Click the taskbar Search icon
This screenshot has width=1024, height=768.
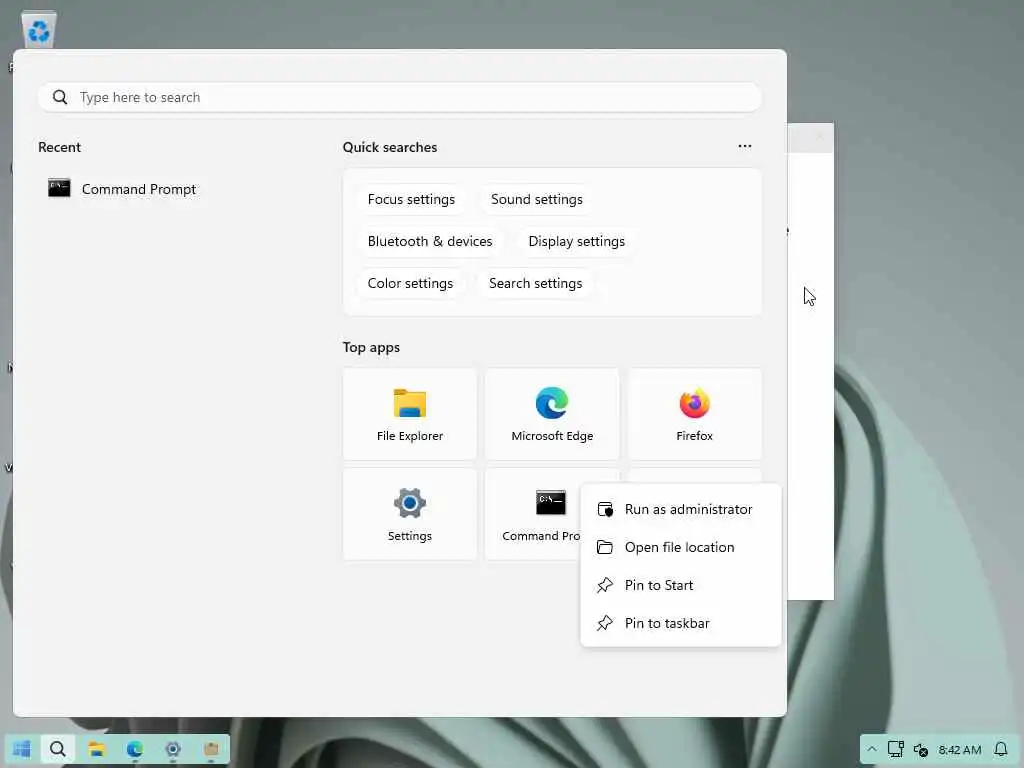tap(57, 749)
